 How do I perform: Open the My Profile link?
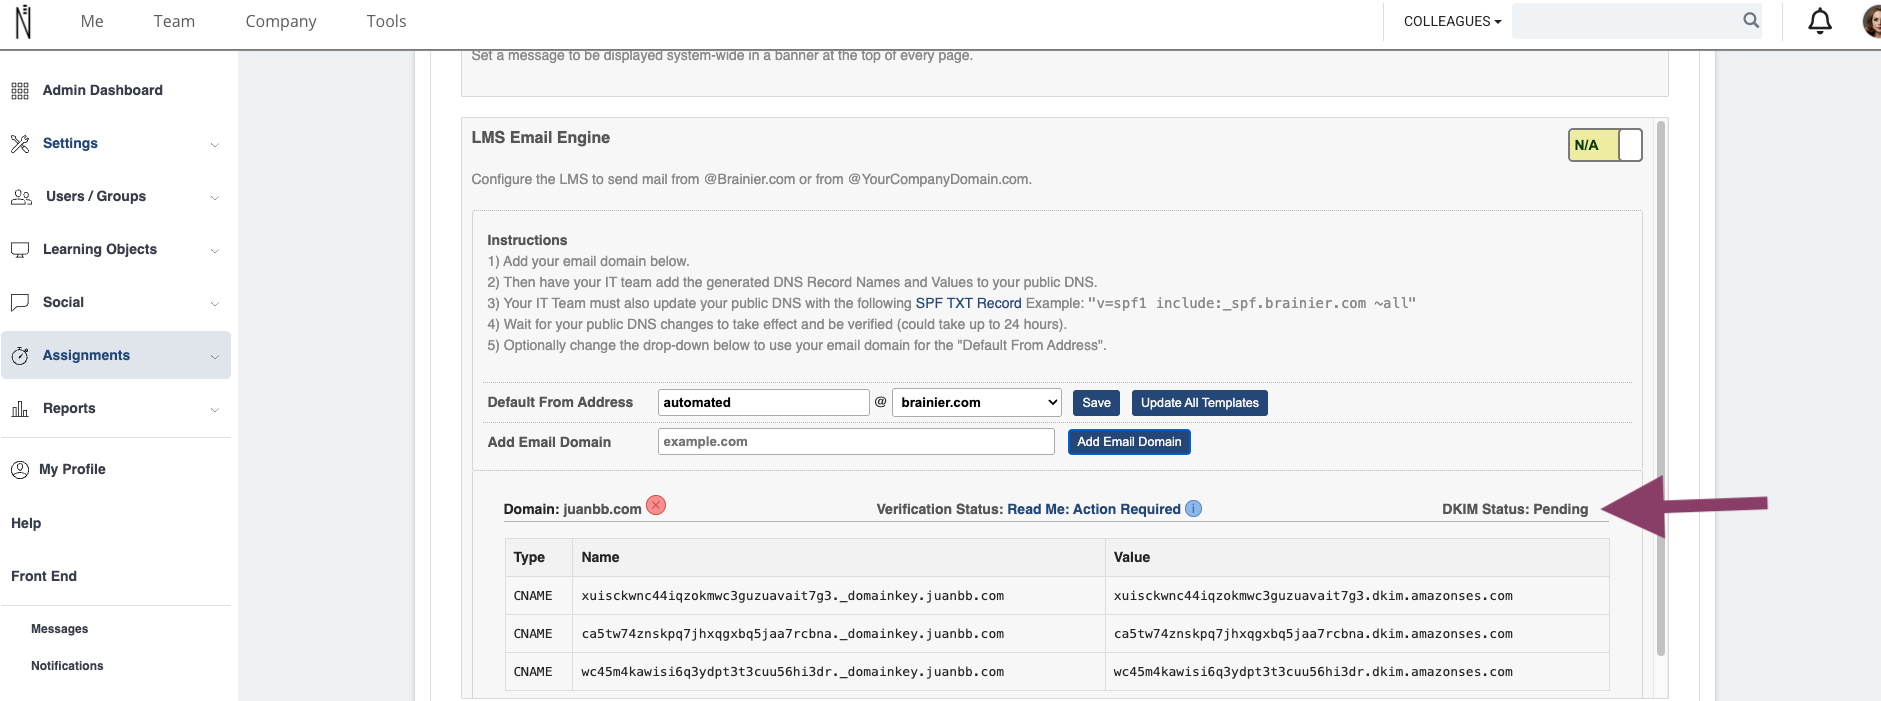tap(72, 469)
